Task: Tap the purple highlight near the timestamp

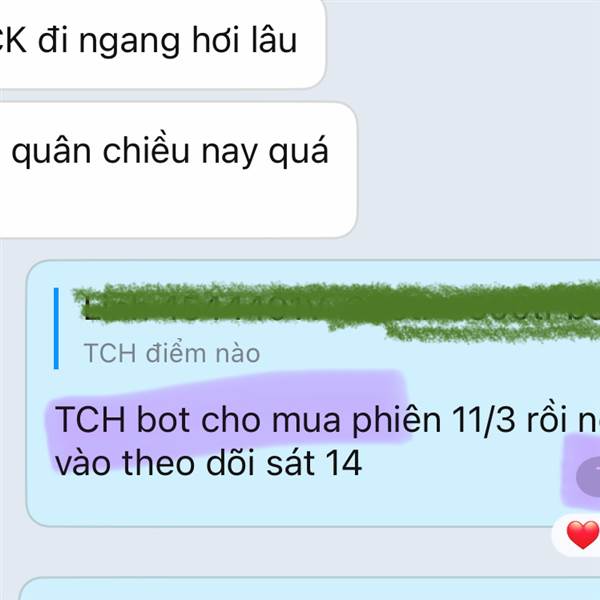Action: click(x=581, y=471)
